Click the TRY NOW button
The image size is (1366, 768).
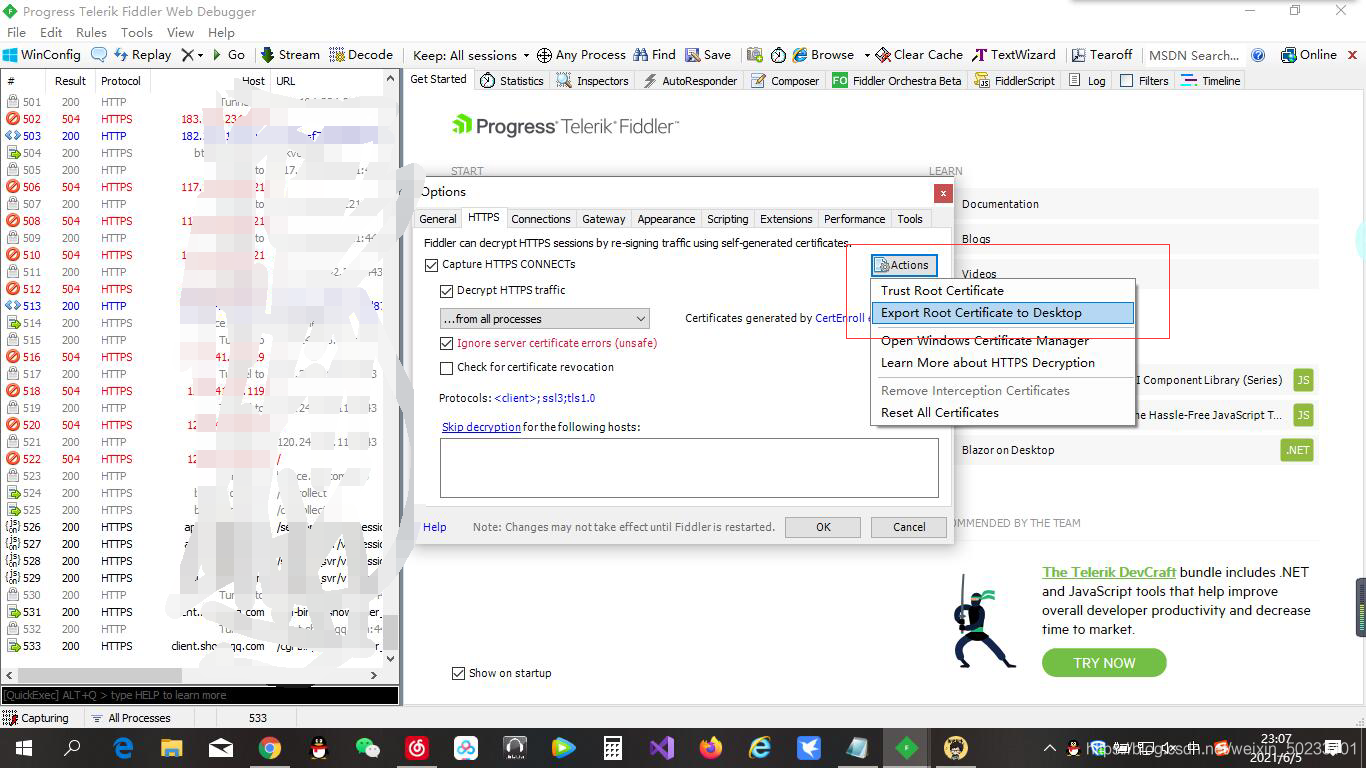coord(1104,663)
